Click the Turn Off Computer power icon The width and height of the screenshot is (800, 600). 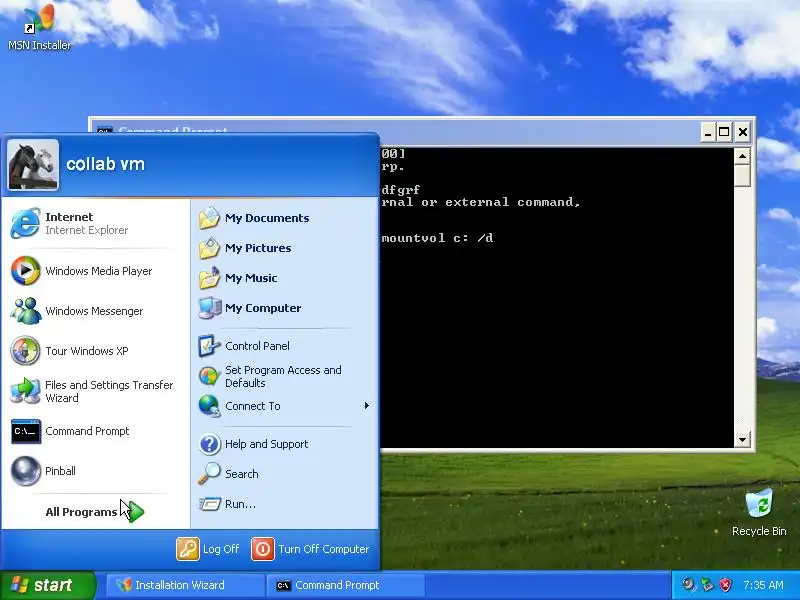pos(263,549)
